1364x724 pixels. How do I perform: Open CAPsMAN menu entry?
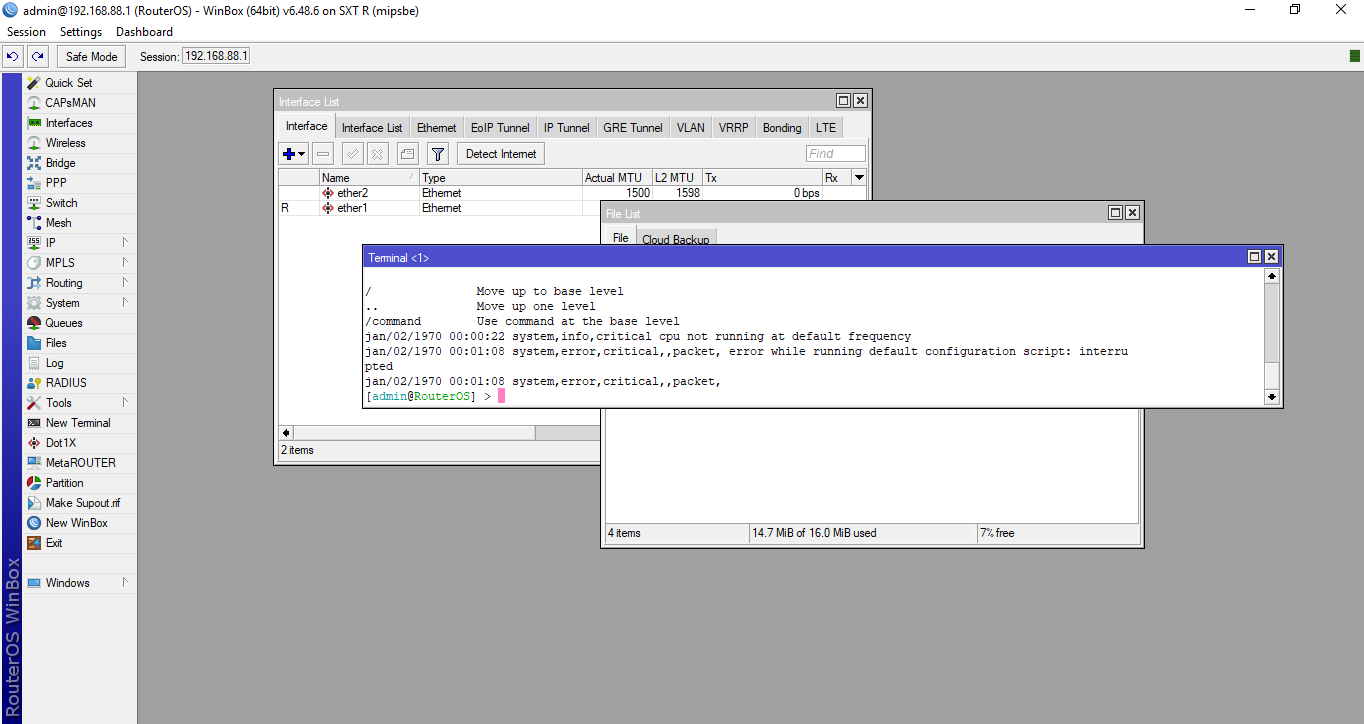coord(70,103)
